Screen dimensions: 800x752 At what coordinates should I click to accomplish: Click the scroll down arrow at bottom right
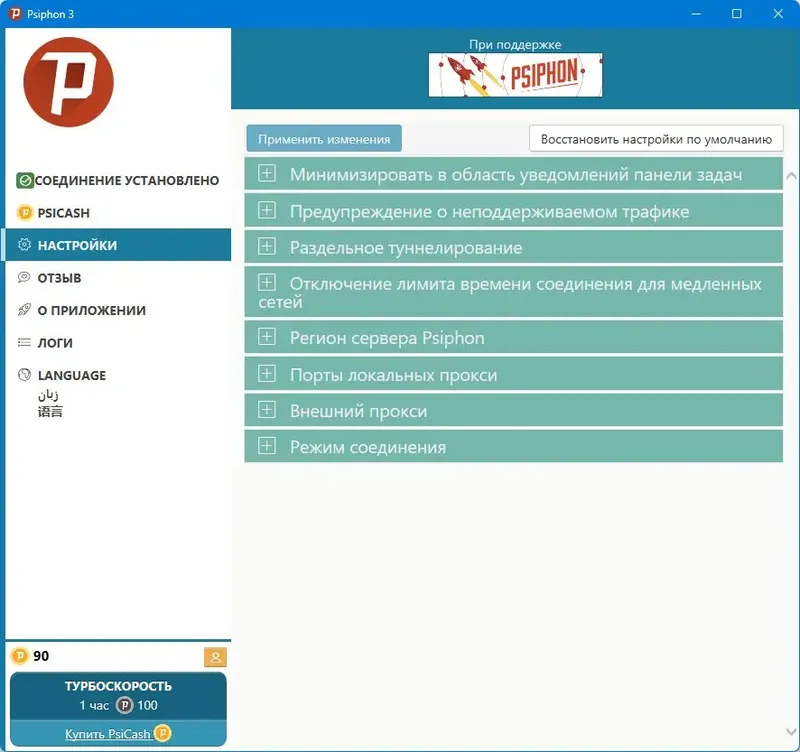791,732
